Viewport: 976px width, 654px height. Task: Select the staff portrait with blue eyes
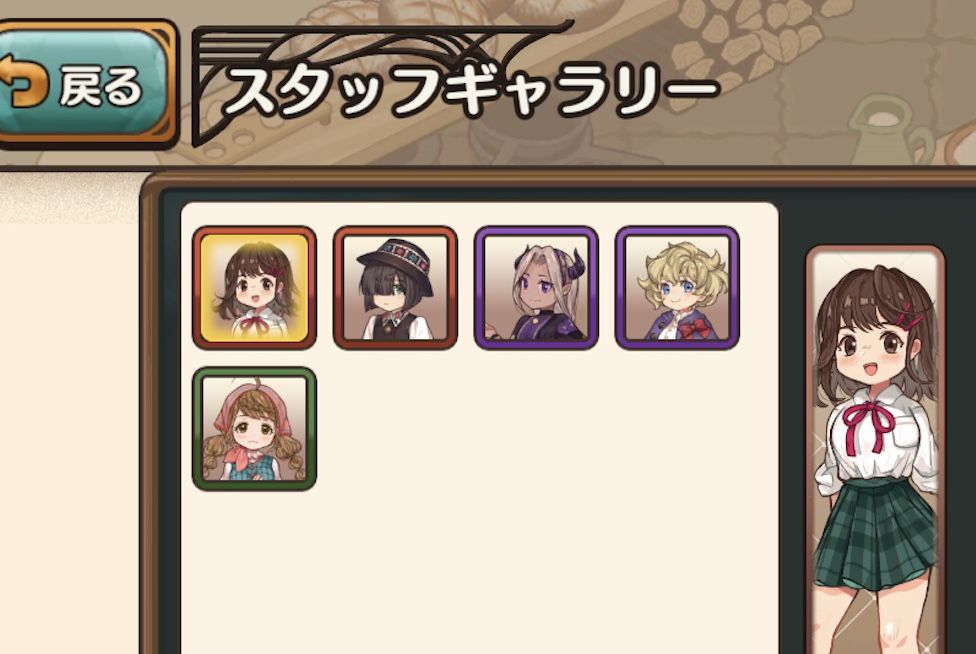click(677, 287)
